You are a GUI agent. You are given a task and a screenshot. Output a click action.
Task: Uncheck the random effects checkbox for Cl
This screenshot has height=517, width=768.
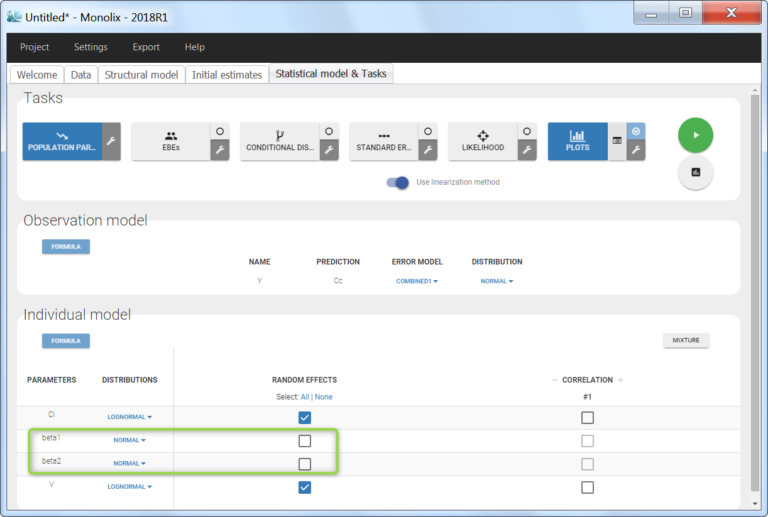click(305, 417)
